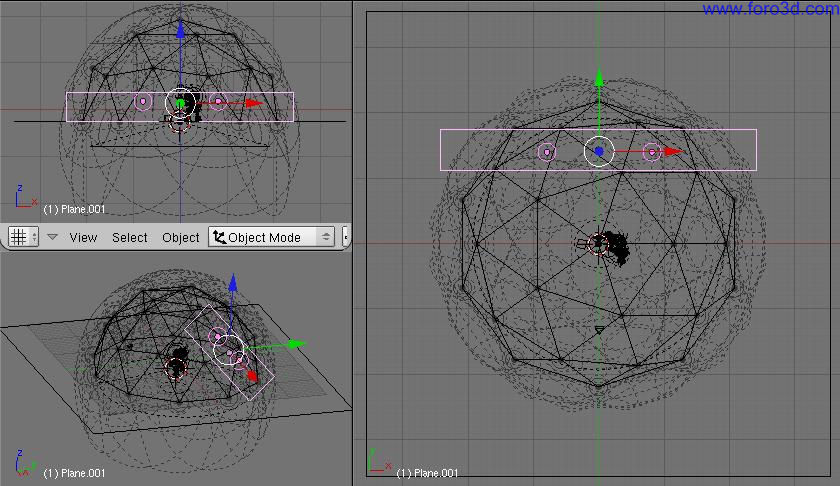This screenshot has height=486, width=840.
Task: Click the red X-axis arrow in the top view
Action: 673,152
